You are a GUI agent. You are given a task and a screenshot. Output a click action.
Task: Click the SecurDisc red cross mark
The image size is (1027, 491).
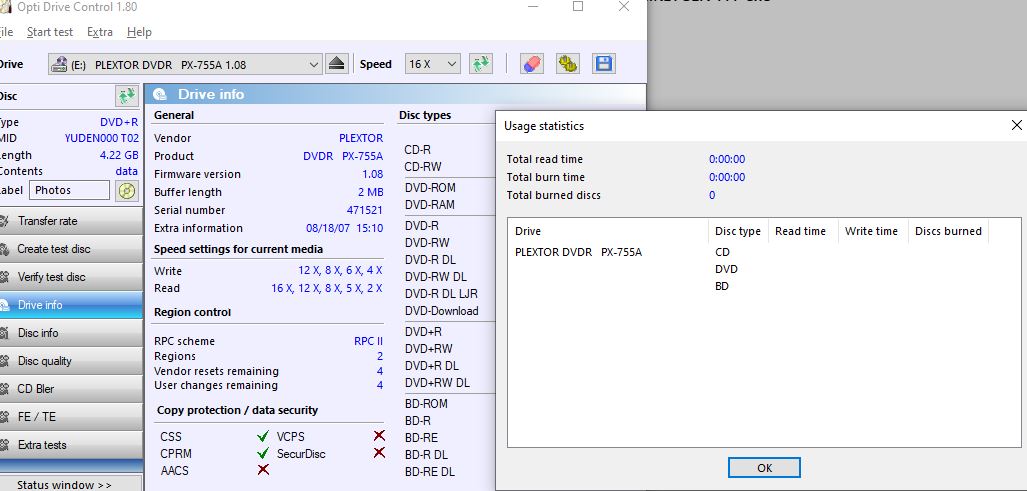(x=379, y=452)
